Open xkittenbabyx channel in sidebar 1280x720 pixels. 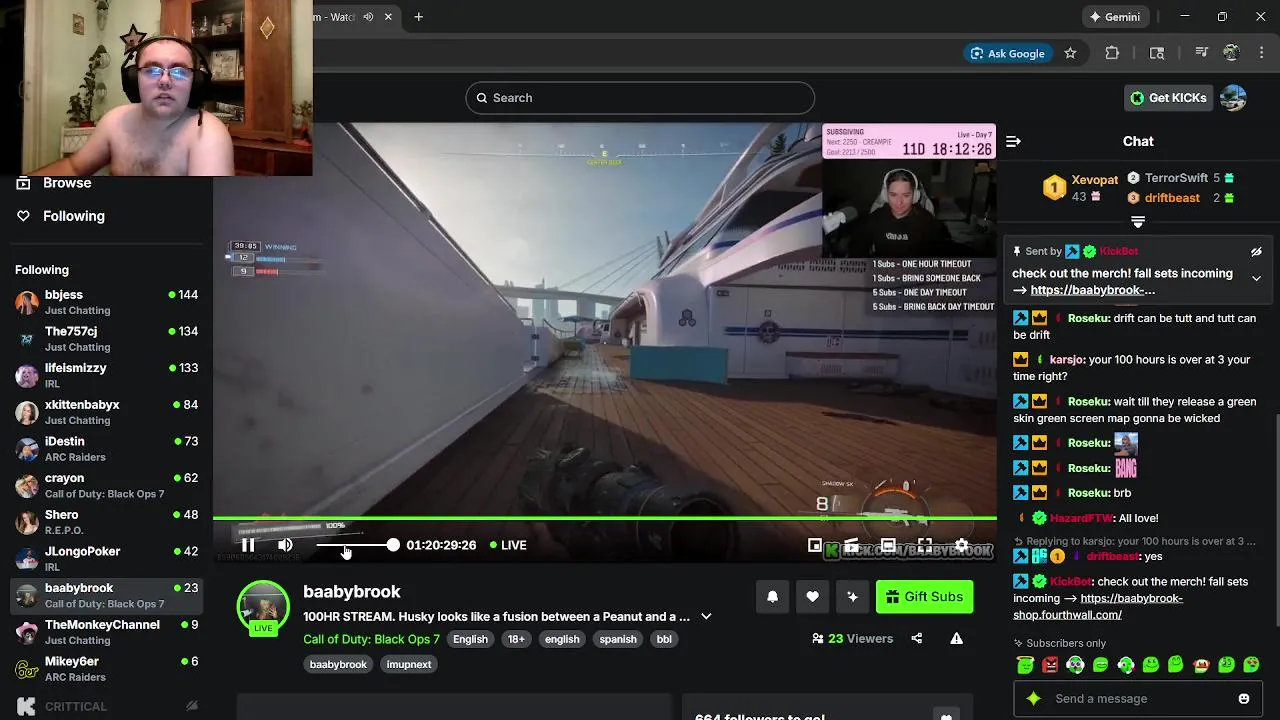click(106, 412)
